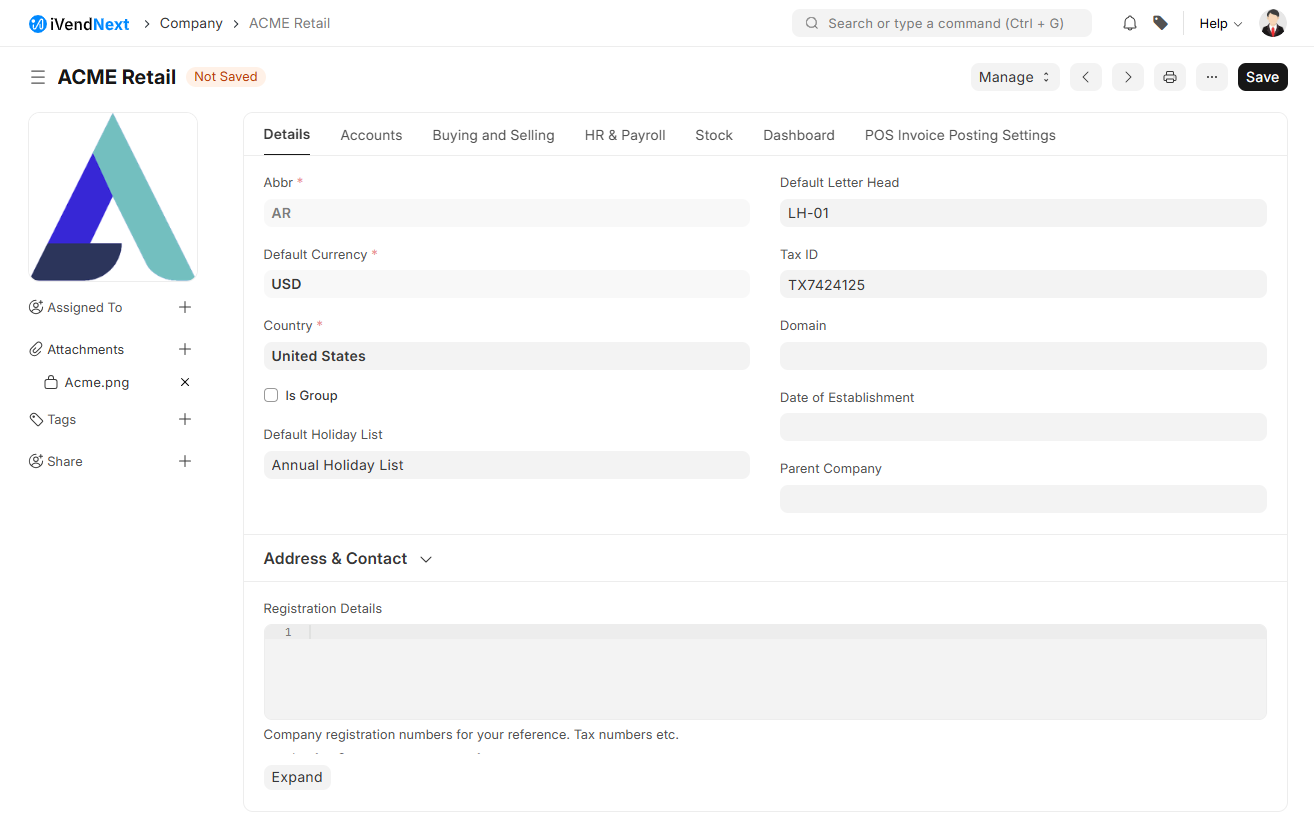Open the Company breadcrumb link
Viewport: 1314px width, 836px height.
(x=191, y=23)
